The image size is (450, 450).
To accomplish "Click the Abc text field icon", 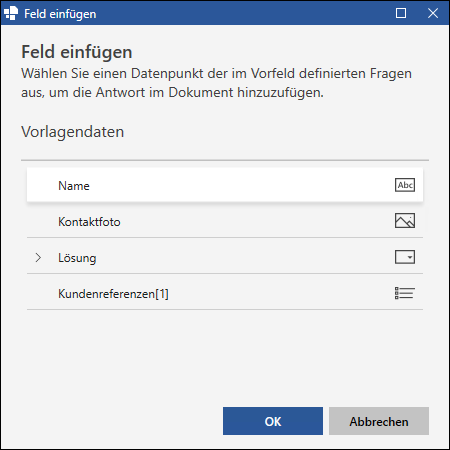I will coord(405,185).
